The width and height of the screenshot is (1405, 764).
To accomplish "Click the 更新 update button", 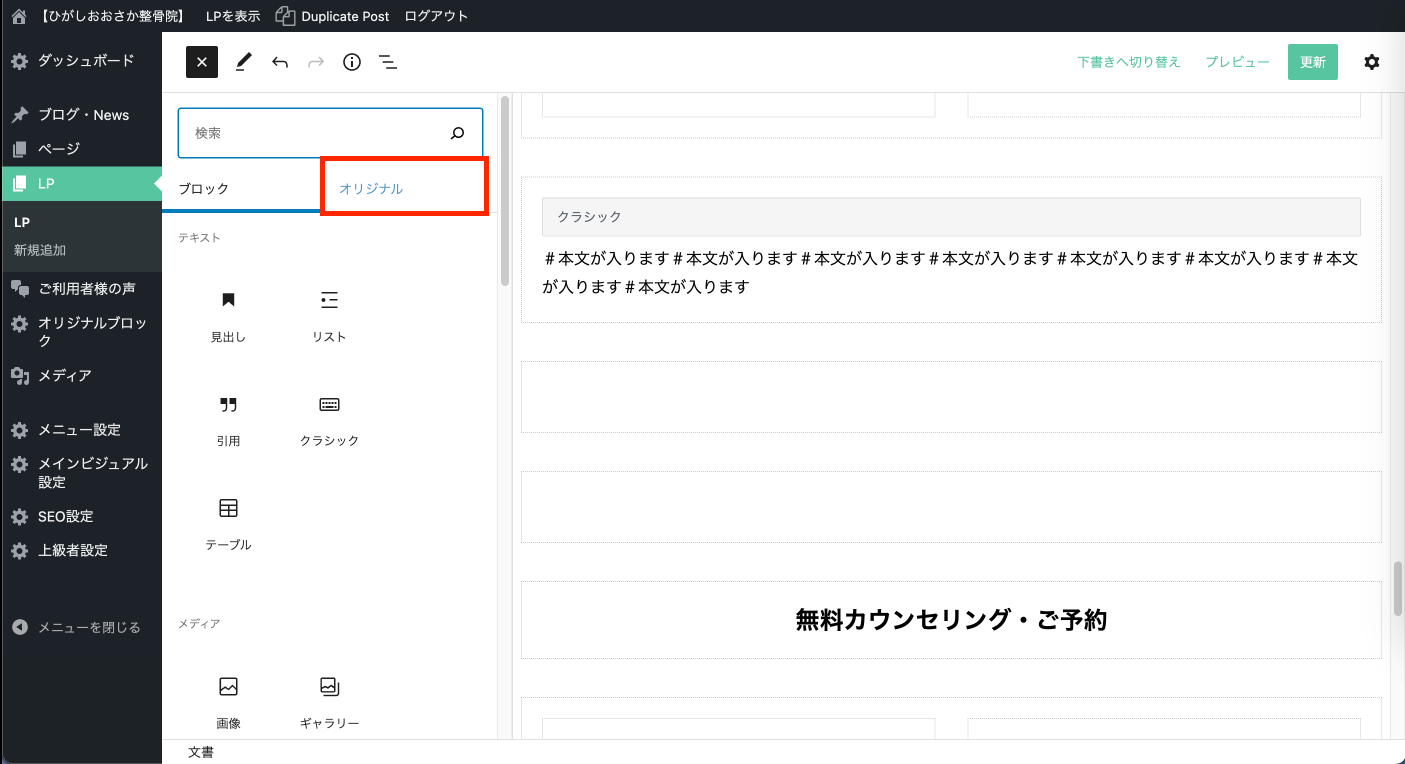I will [1312, 62].
